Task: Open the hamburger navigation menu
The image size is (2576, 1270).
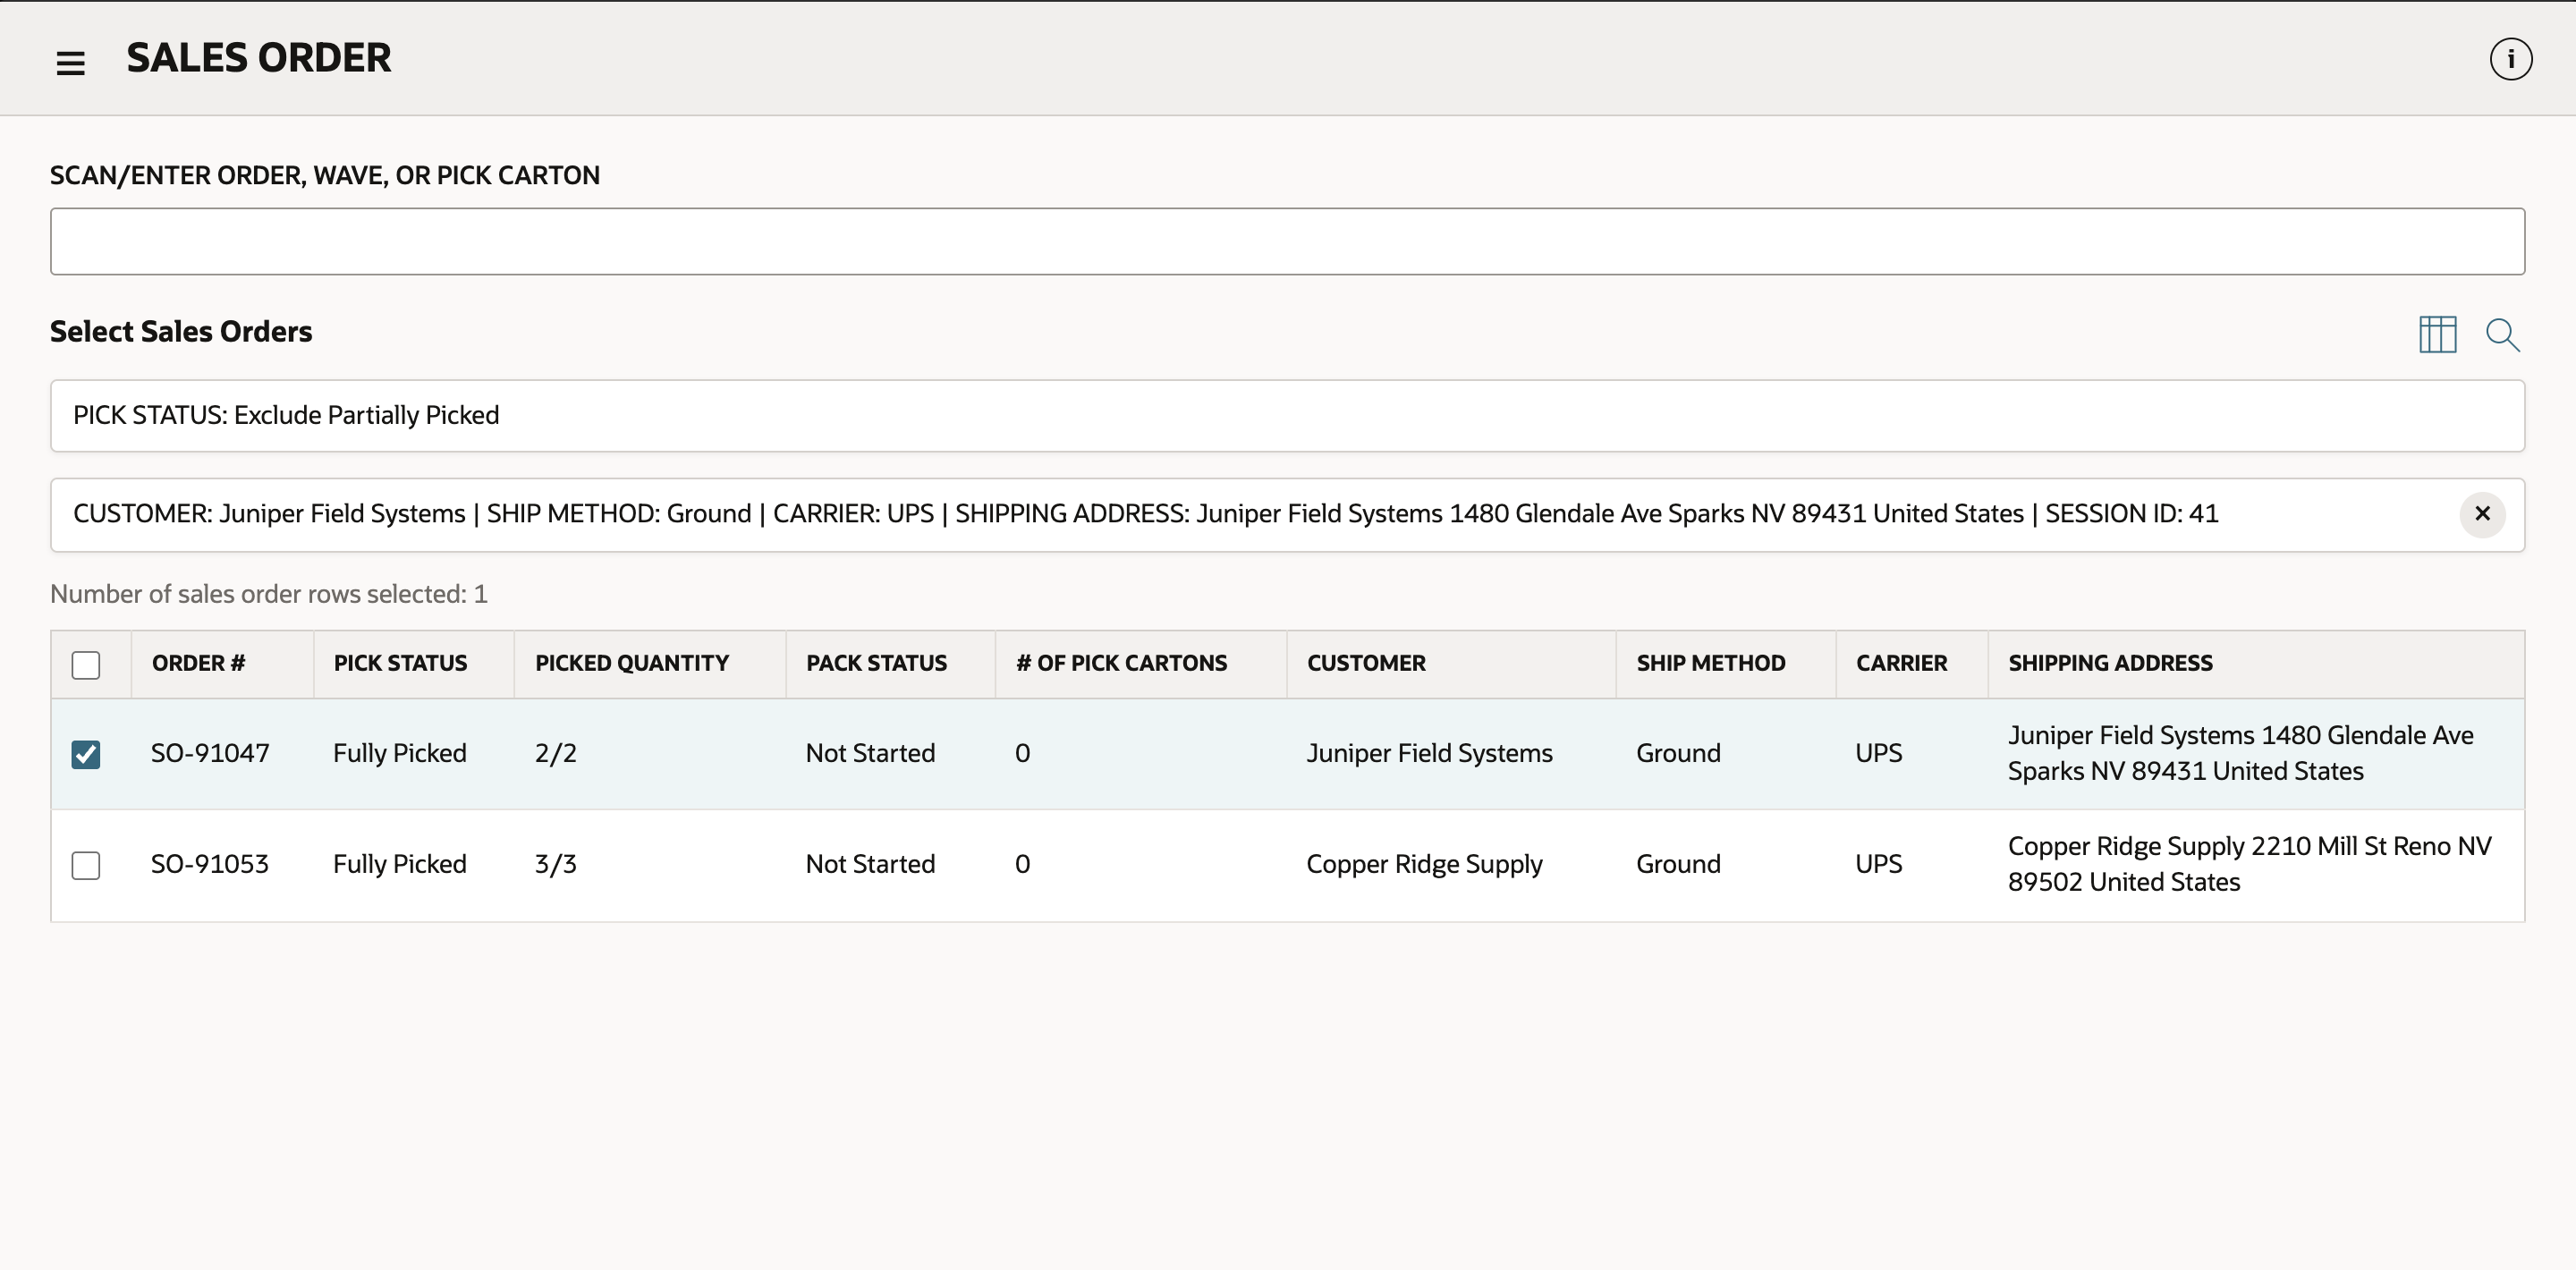Action: coord(70,63)
